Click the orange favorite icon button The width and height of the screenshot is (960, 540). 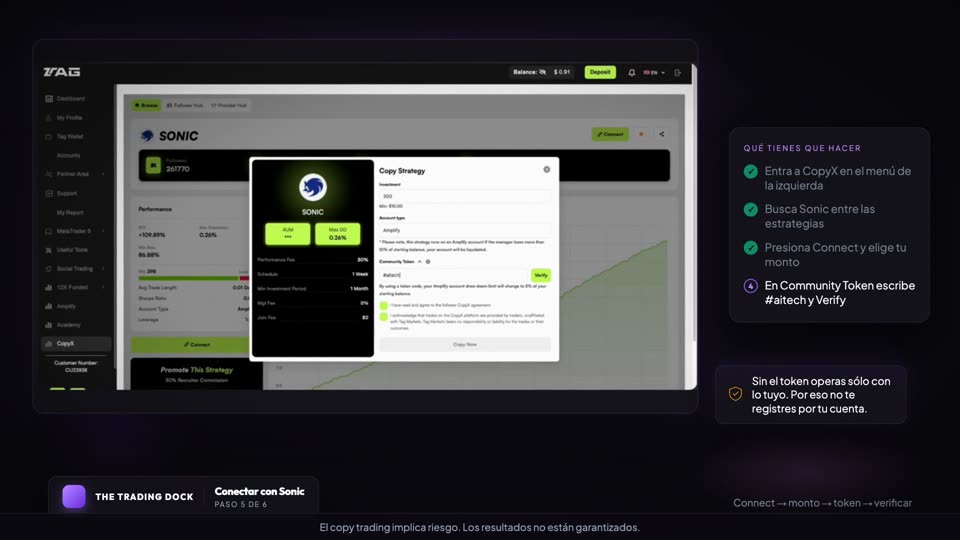point(641,134)
